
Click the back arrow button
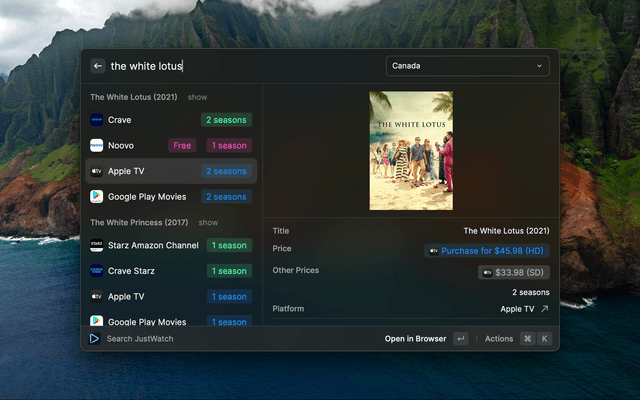(98, 66)
